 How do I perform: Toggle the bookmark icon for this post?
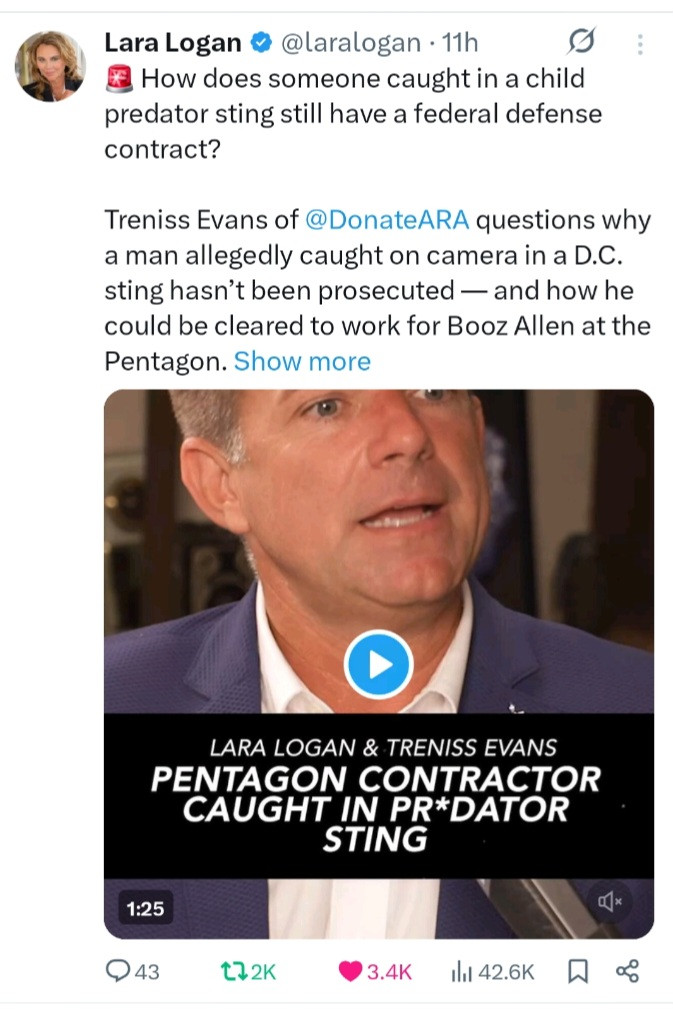pyautogui.click(x=577, y=970)
